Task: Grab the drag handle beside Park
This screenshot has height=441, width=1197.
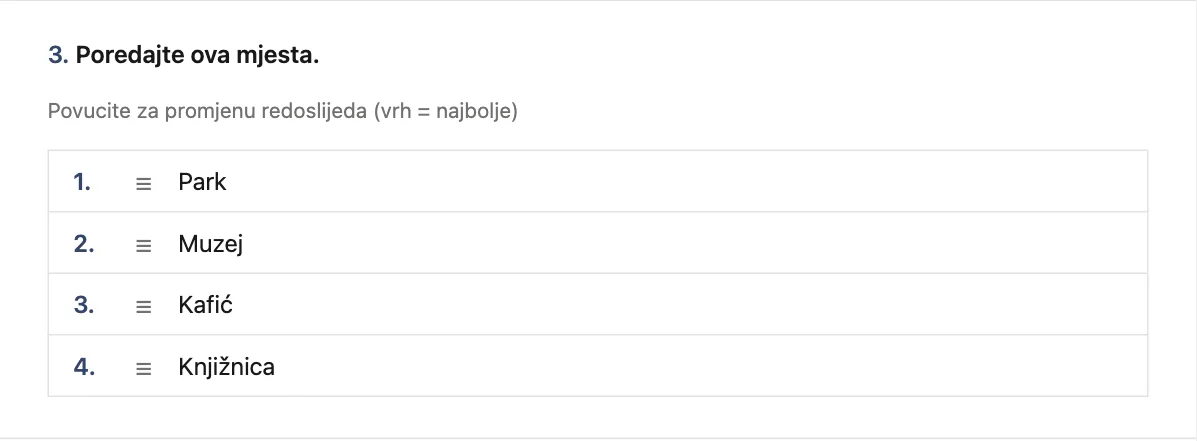Action: [x=144, y=183]
